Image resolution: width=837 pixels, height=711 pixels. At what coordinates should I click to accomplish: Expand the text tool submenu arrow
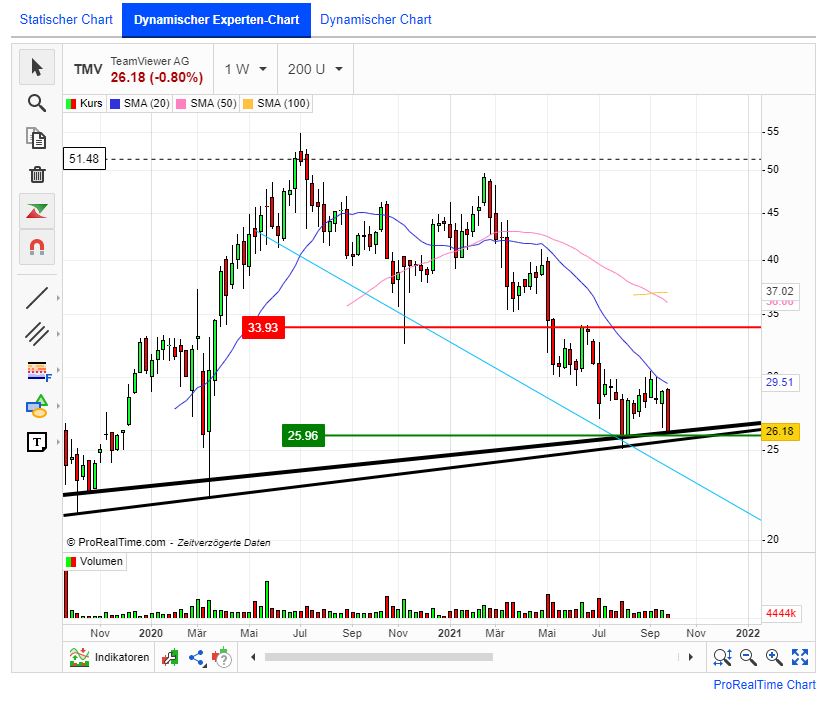[x=58, y=442]
